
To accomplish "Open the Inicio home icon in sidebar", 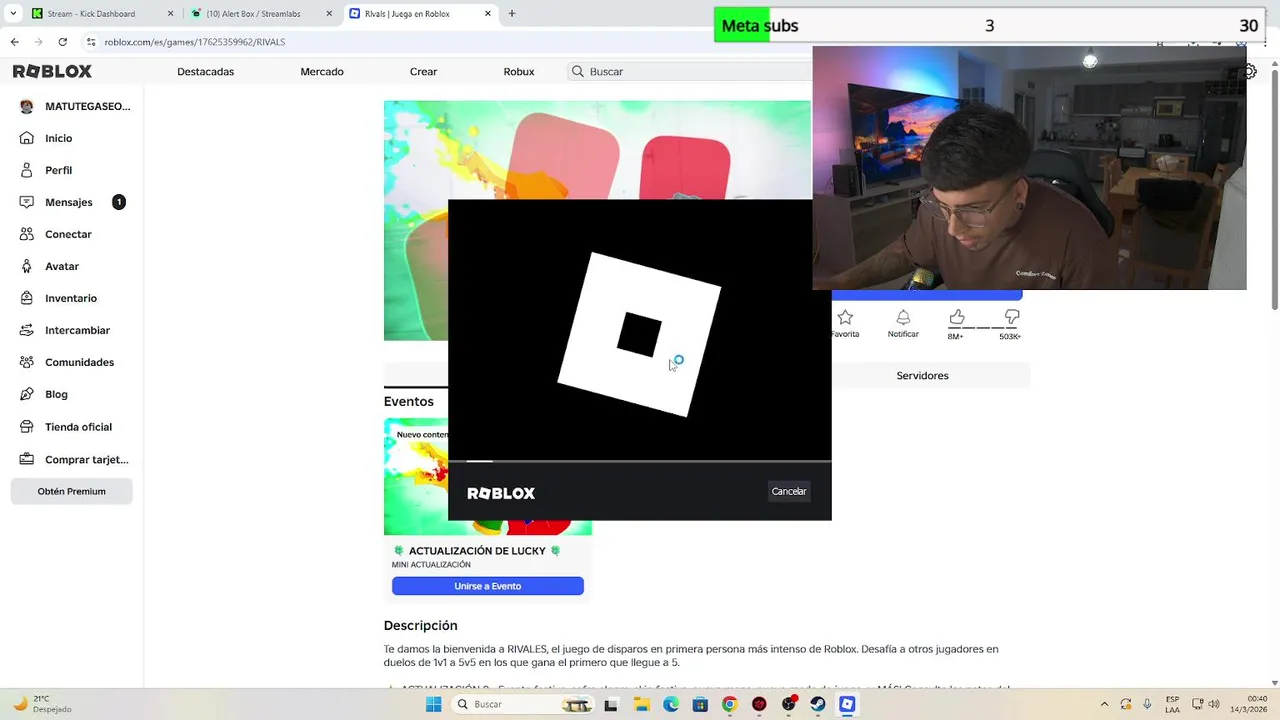I will (27, 138).
